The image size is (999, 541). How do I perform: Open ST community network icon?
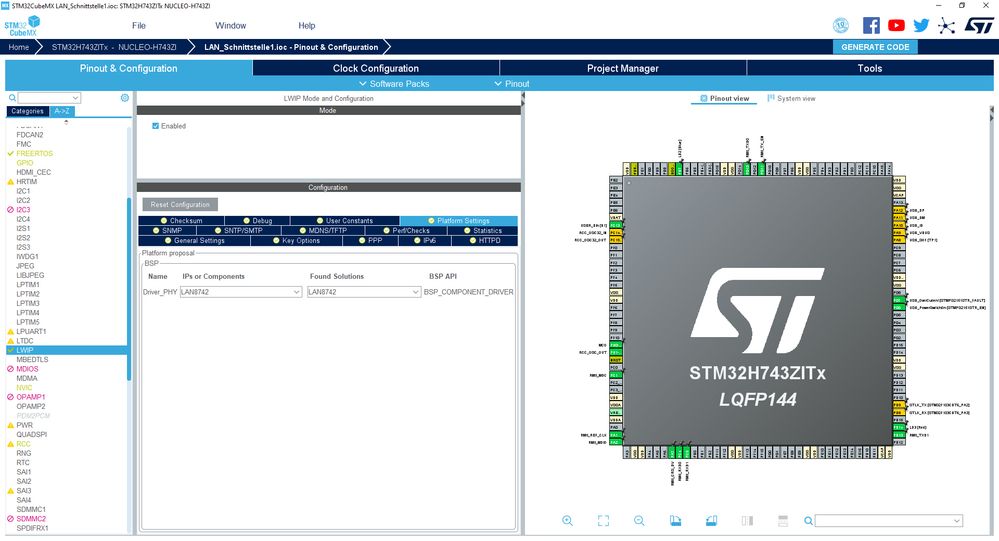click(947, 25)
